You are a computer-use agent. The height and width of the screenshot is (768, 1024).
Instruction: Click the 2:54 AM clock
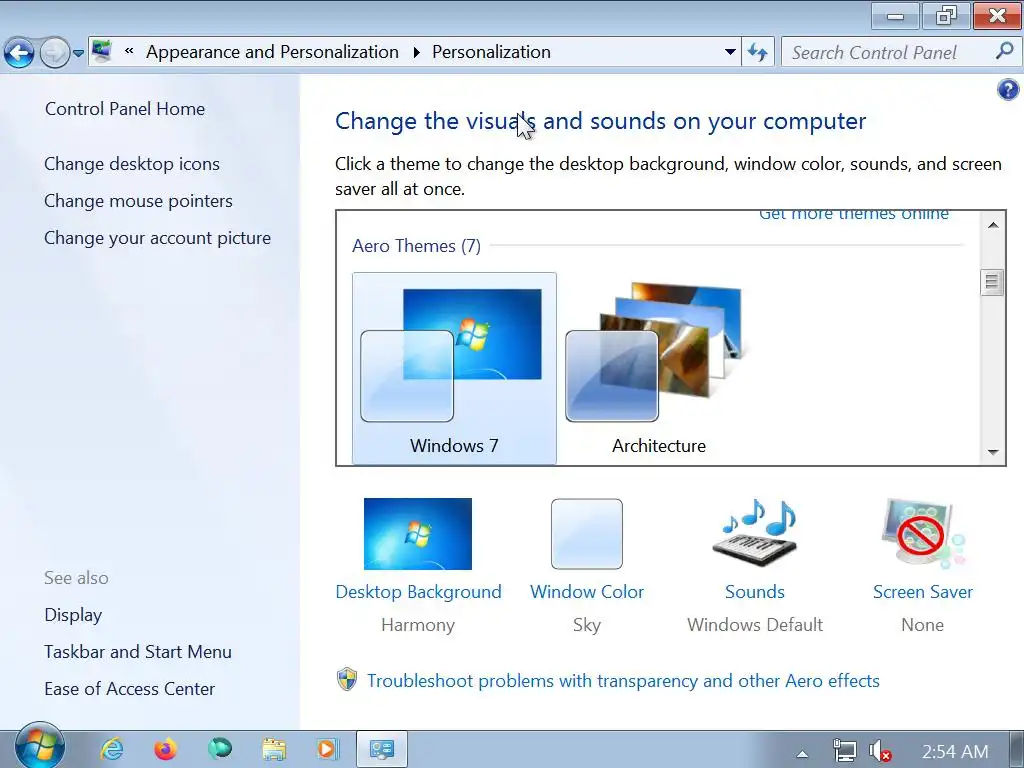955,752
